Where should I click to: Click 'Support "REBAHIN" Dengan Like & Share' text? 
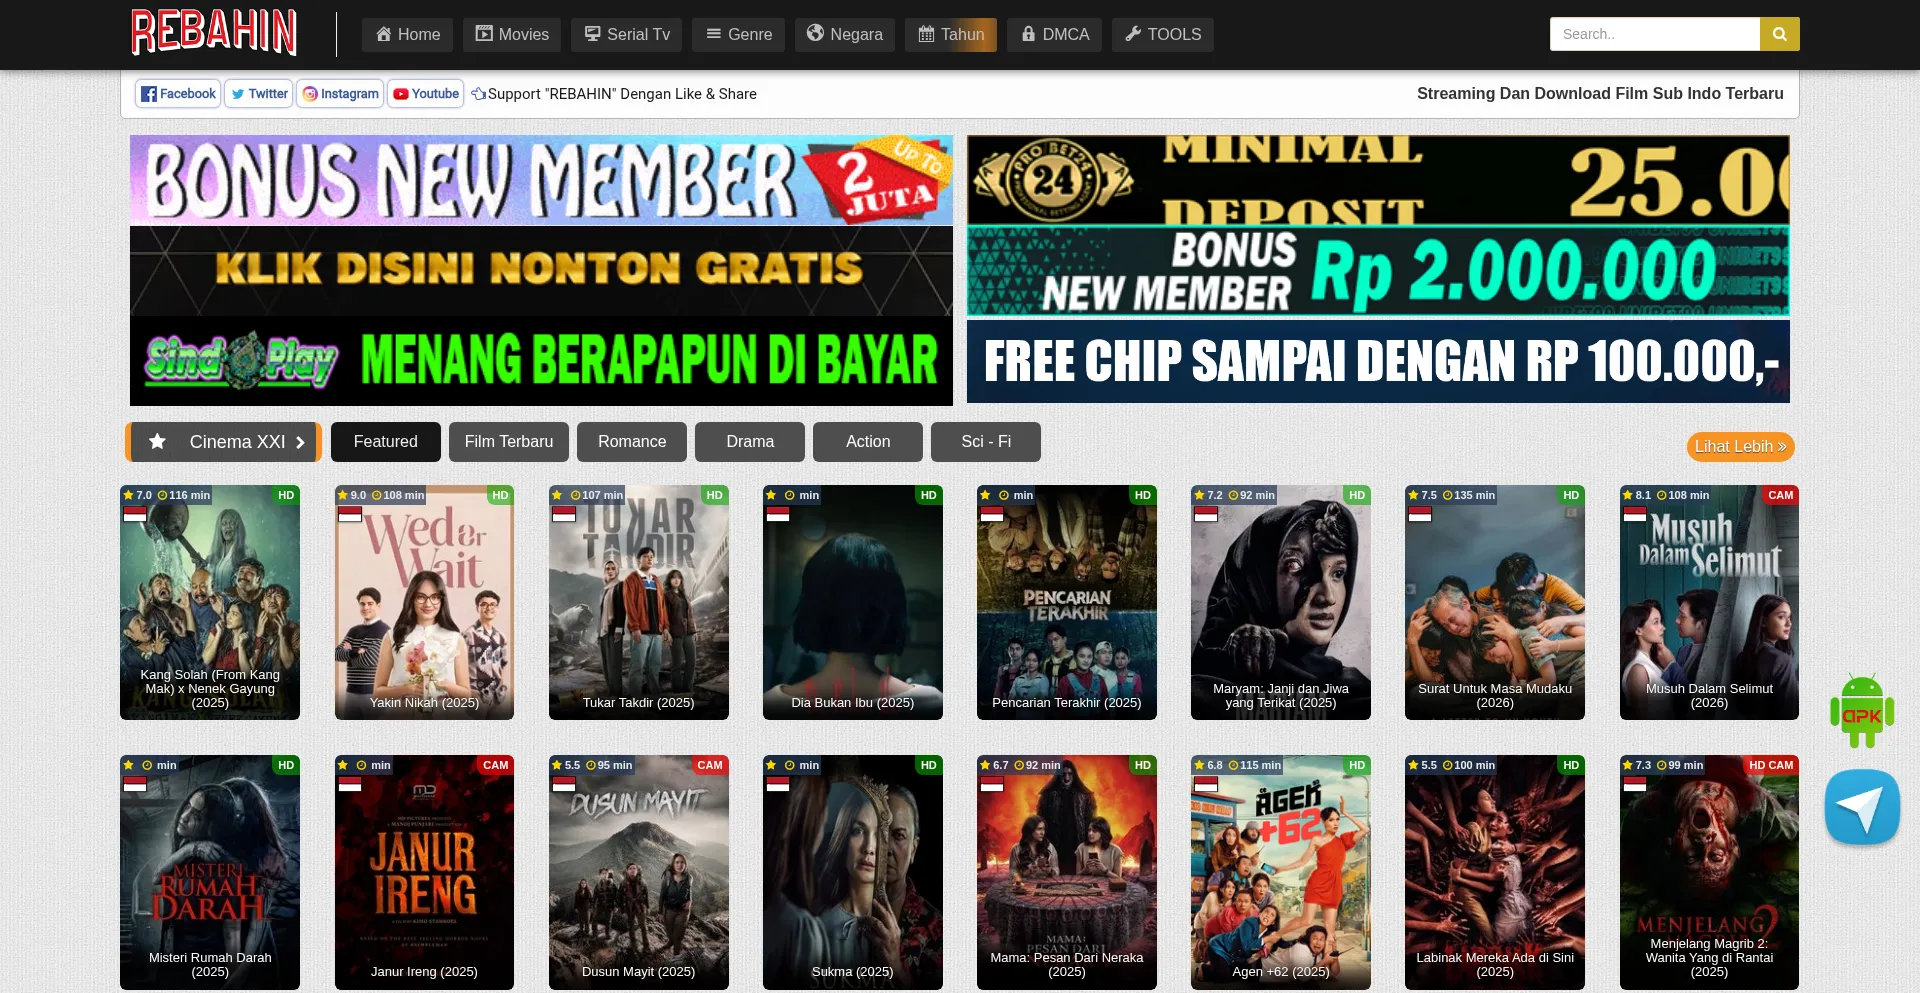click(622, 94)
